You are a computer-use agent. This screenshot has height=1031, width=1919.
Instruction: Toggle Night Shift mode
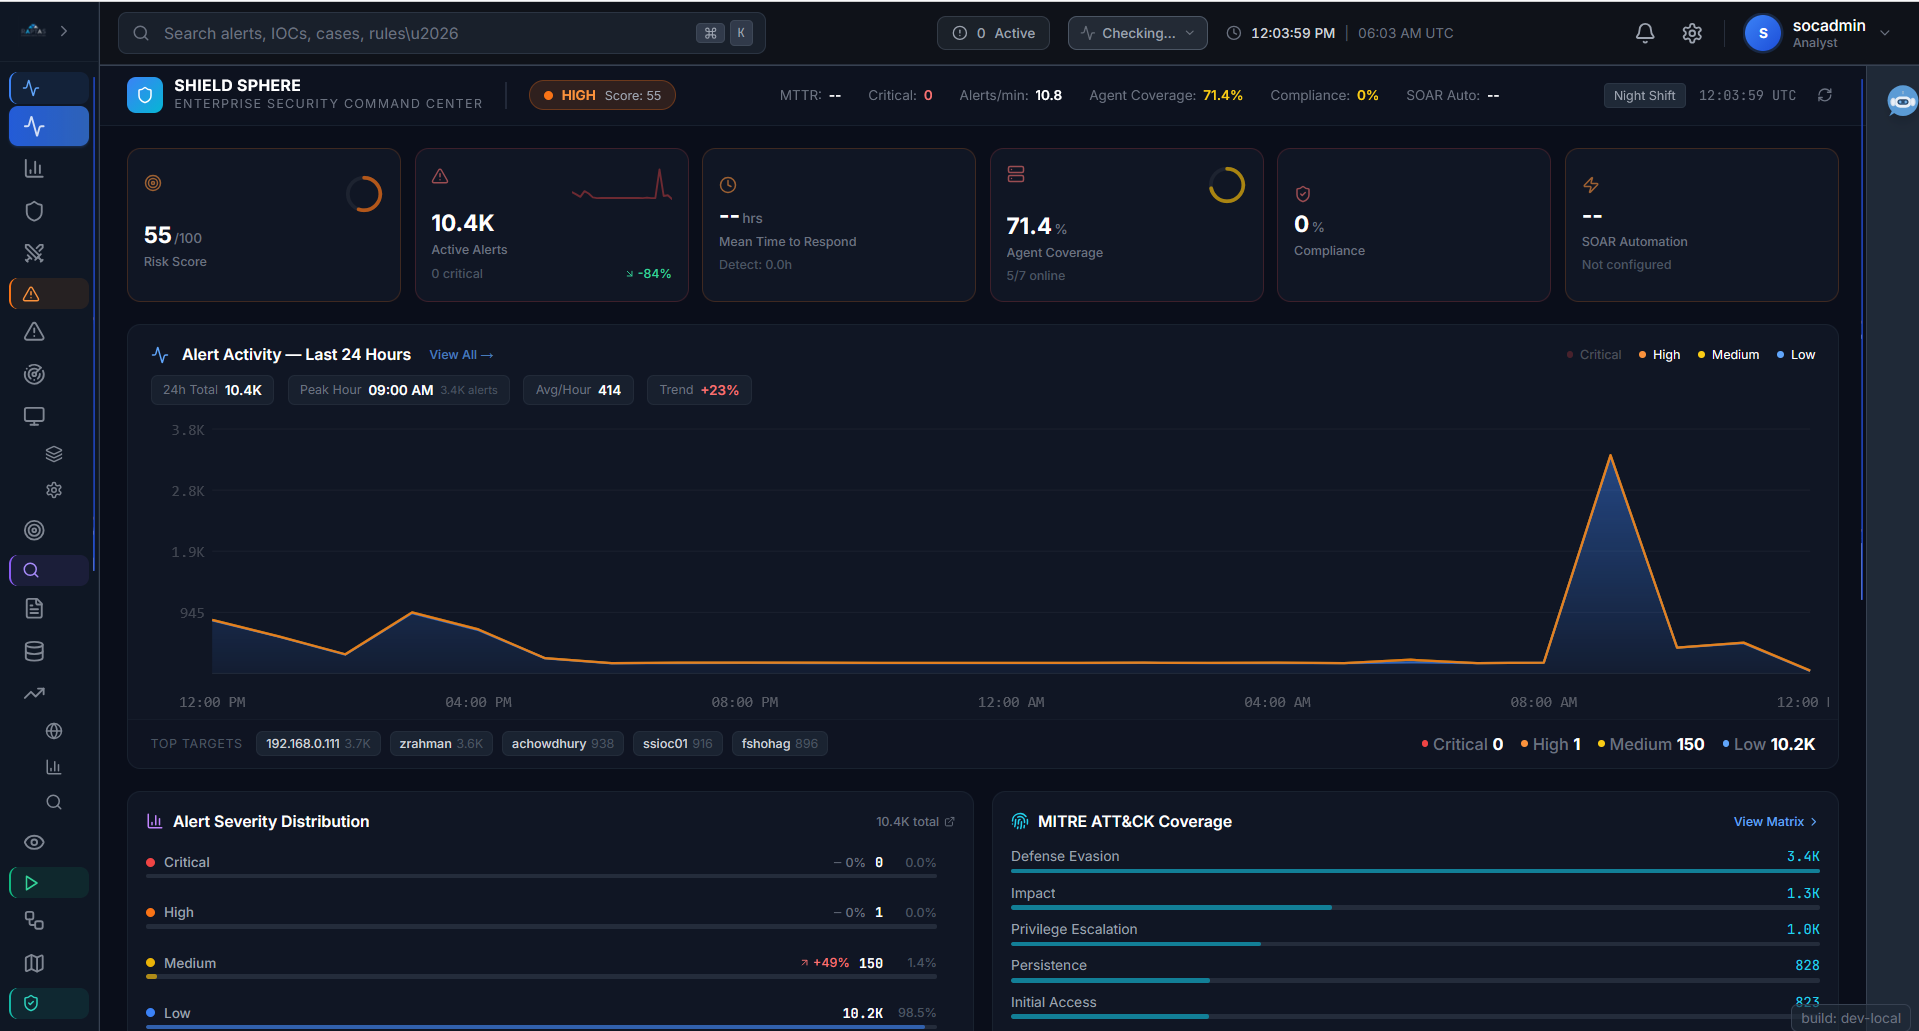tap(1644, 95)
